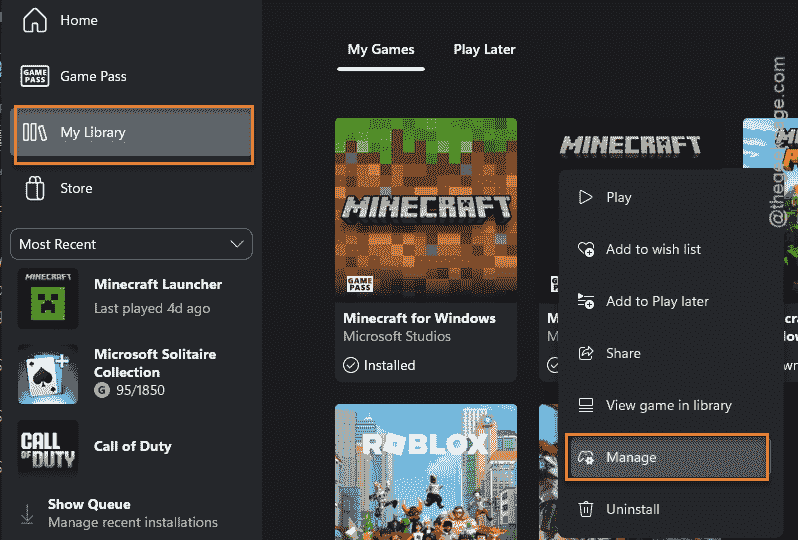Click the Play triangle icon in context menu
This screenshot has width=798, height=540.
pyautogui.click(x=586, y=197)
